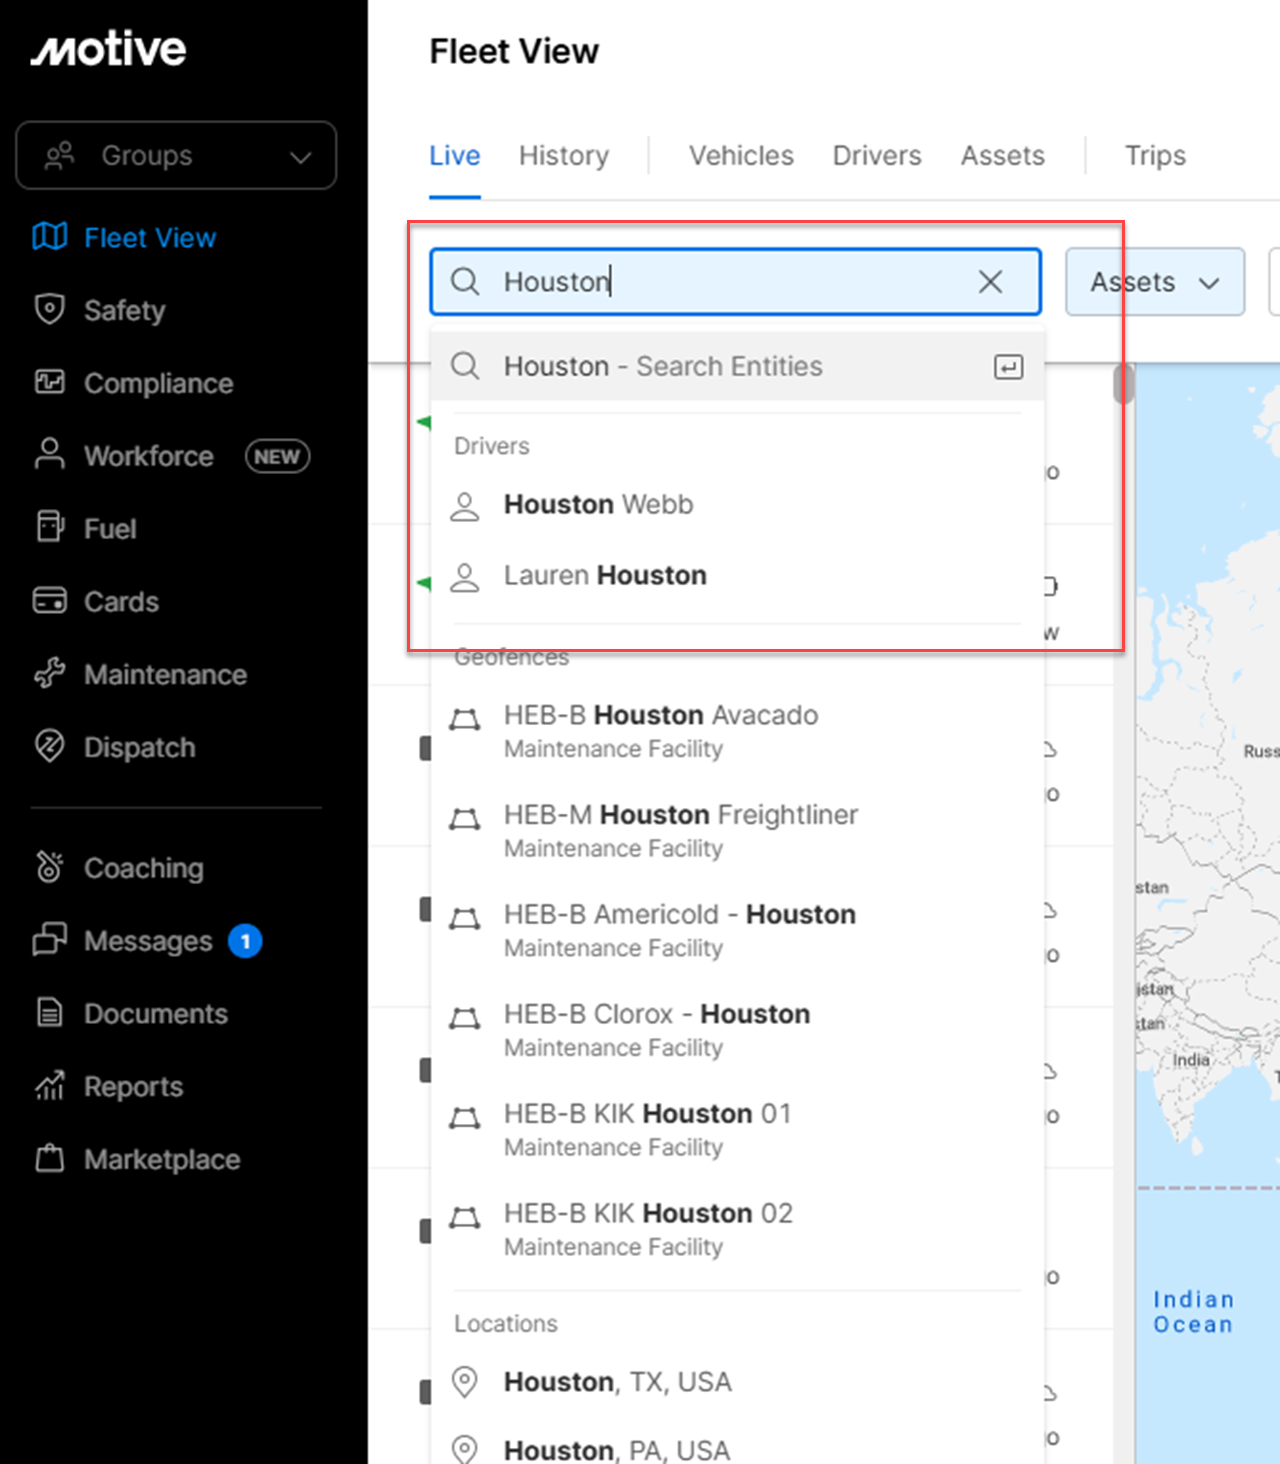
Task: Click the Messages chat icon
Action: (x=50, y=940)
